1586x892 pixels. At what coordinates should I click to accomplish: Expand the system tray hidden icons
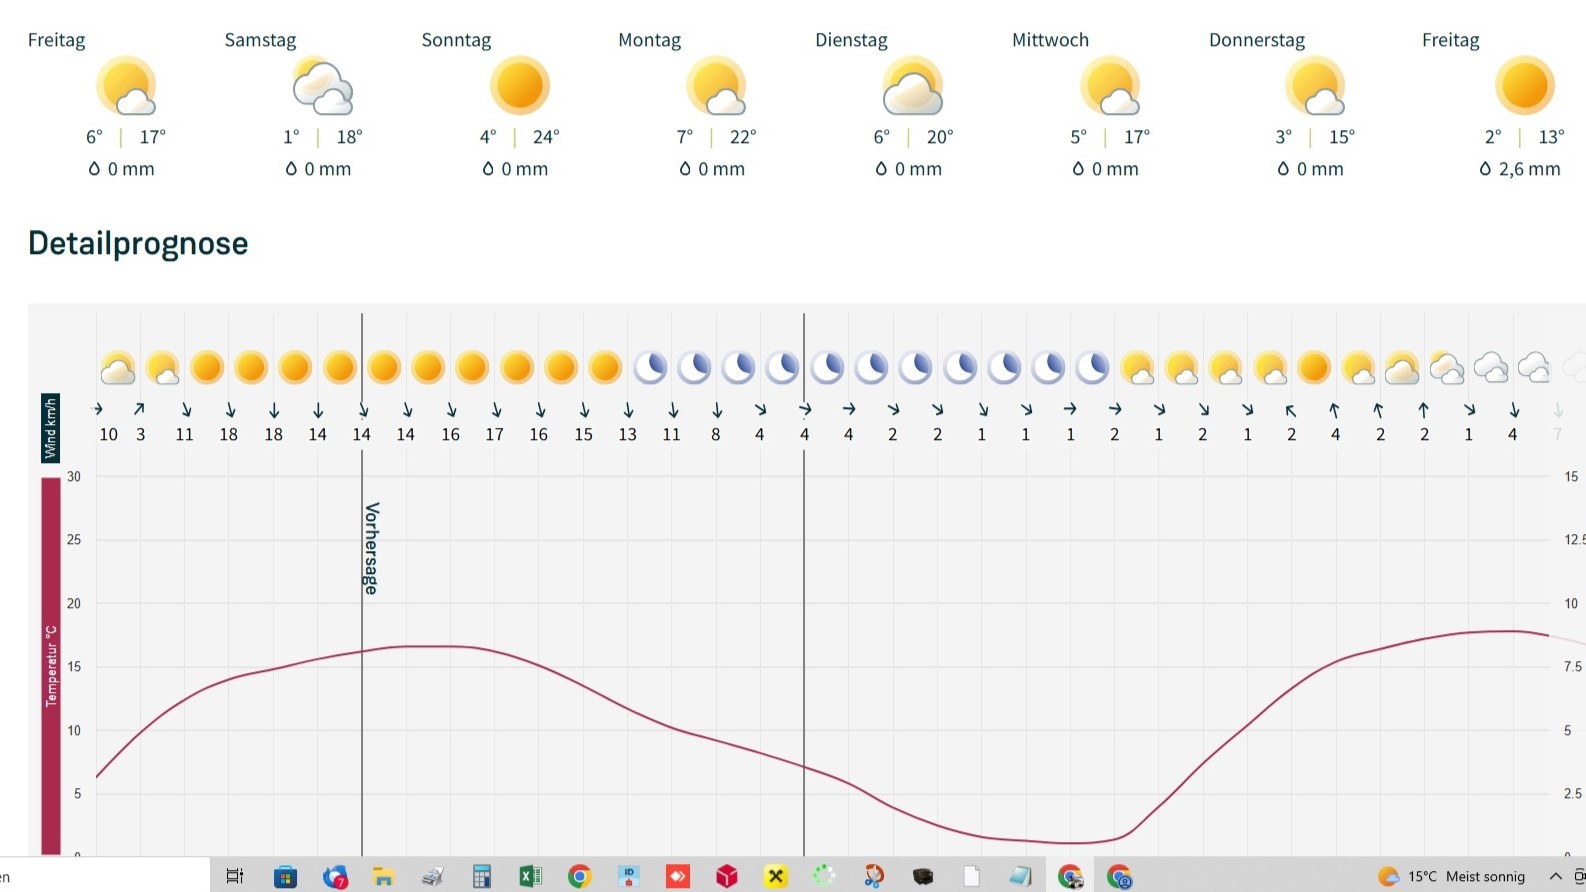[1555, 876]
